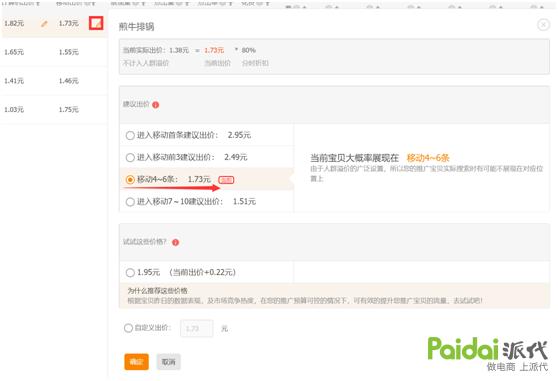Click the 1.55元 table cell
The height and width of the screenshot is (381, 558).
[68, 52]
